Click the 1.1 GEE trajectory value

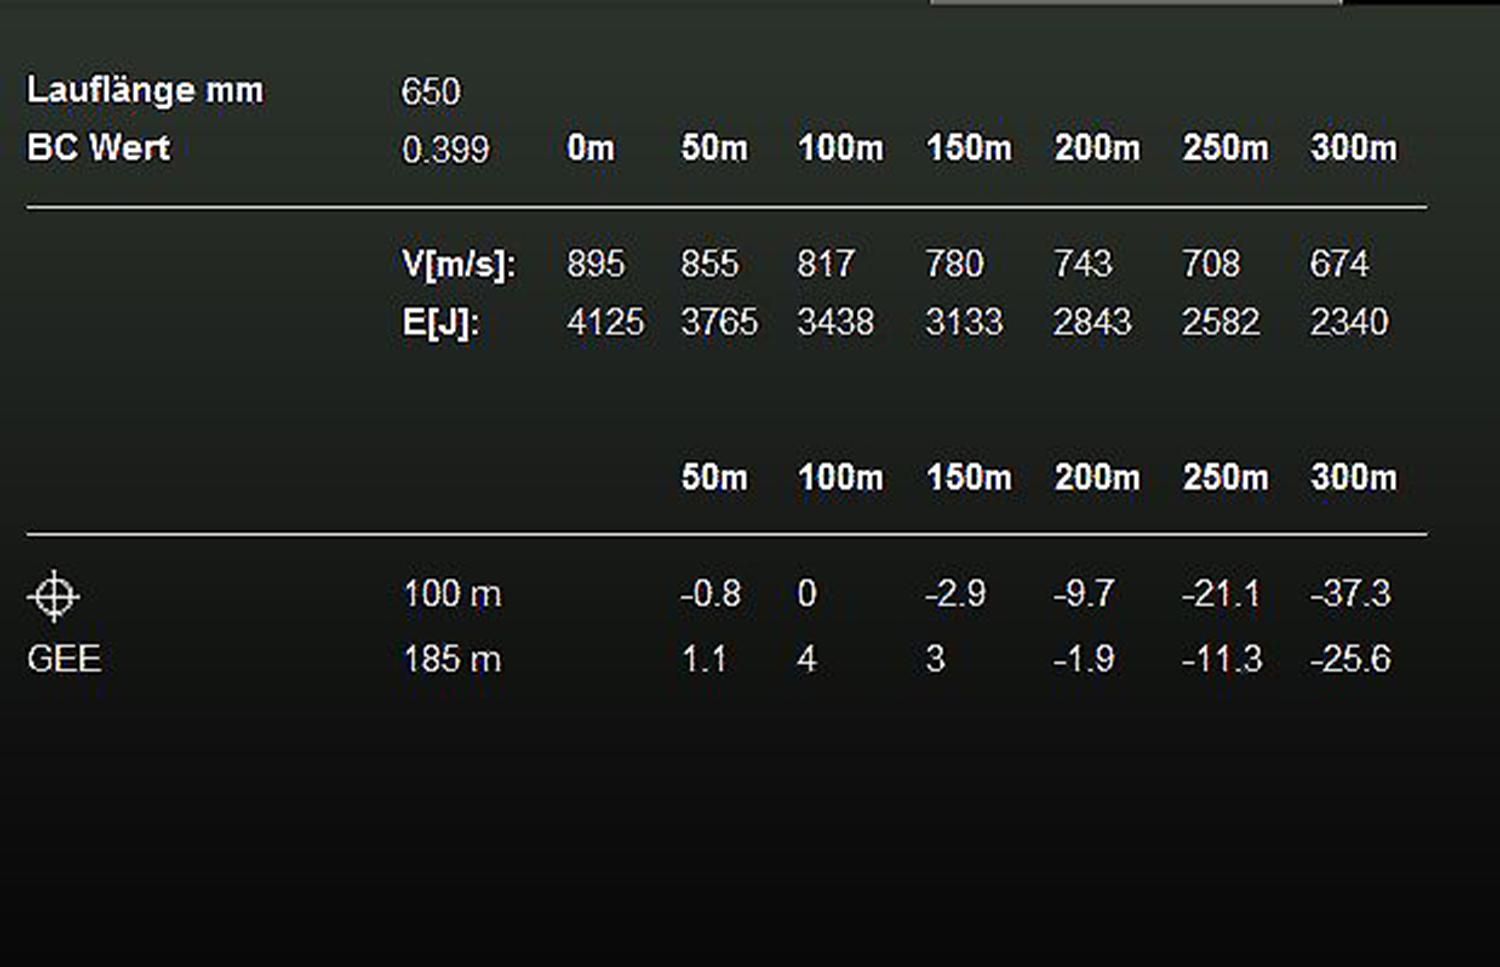[704, 659]
